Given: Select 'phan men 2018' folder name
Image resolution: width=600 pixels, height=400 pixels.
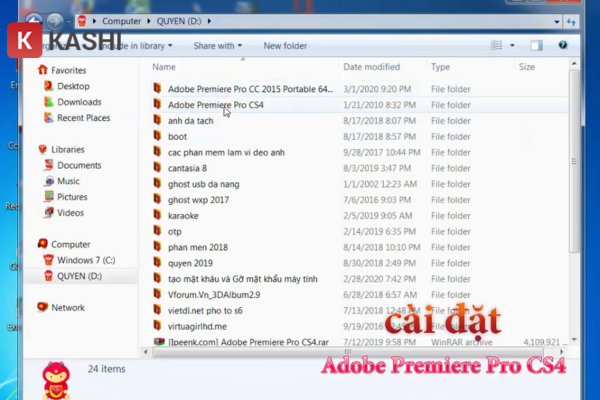Looking at the screenshot, I should [198, 247].
